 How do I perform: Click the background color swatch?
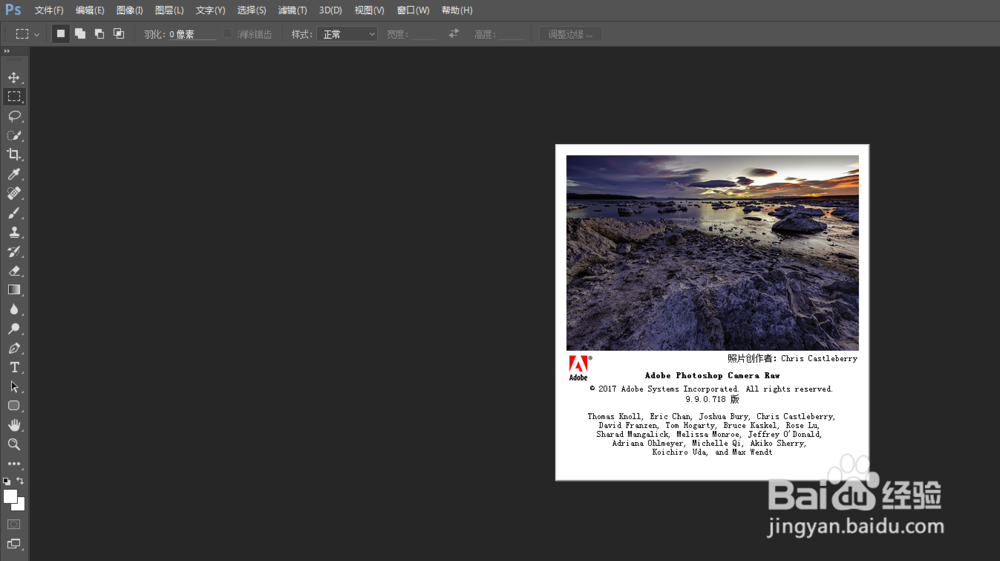coord(21,506)
